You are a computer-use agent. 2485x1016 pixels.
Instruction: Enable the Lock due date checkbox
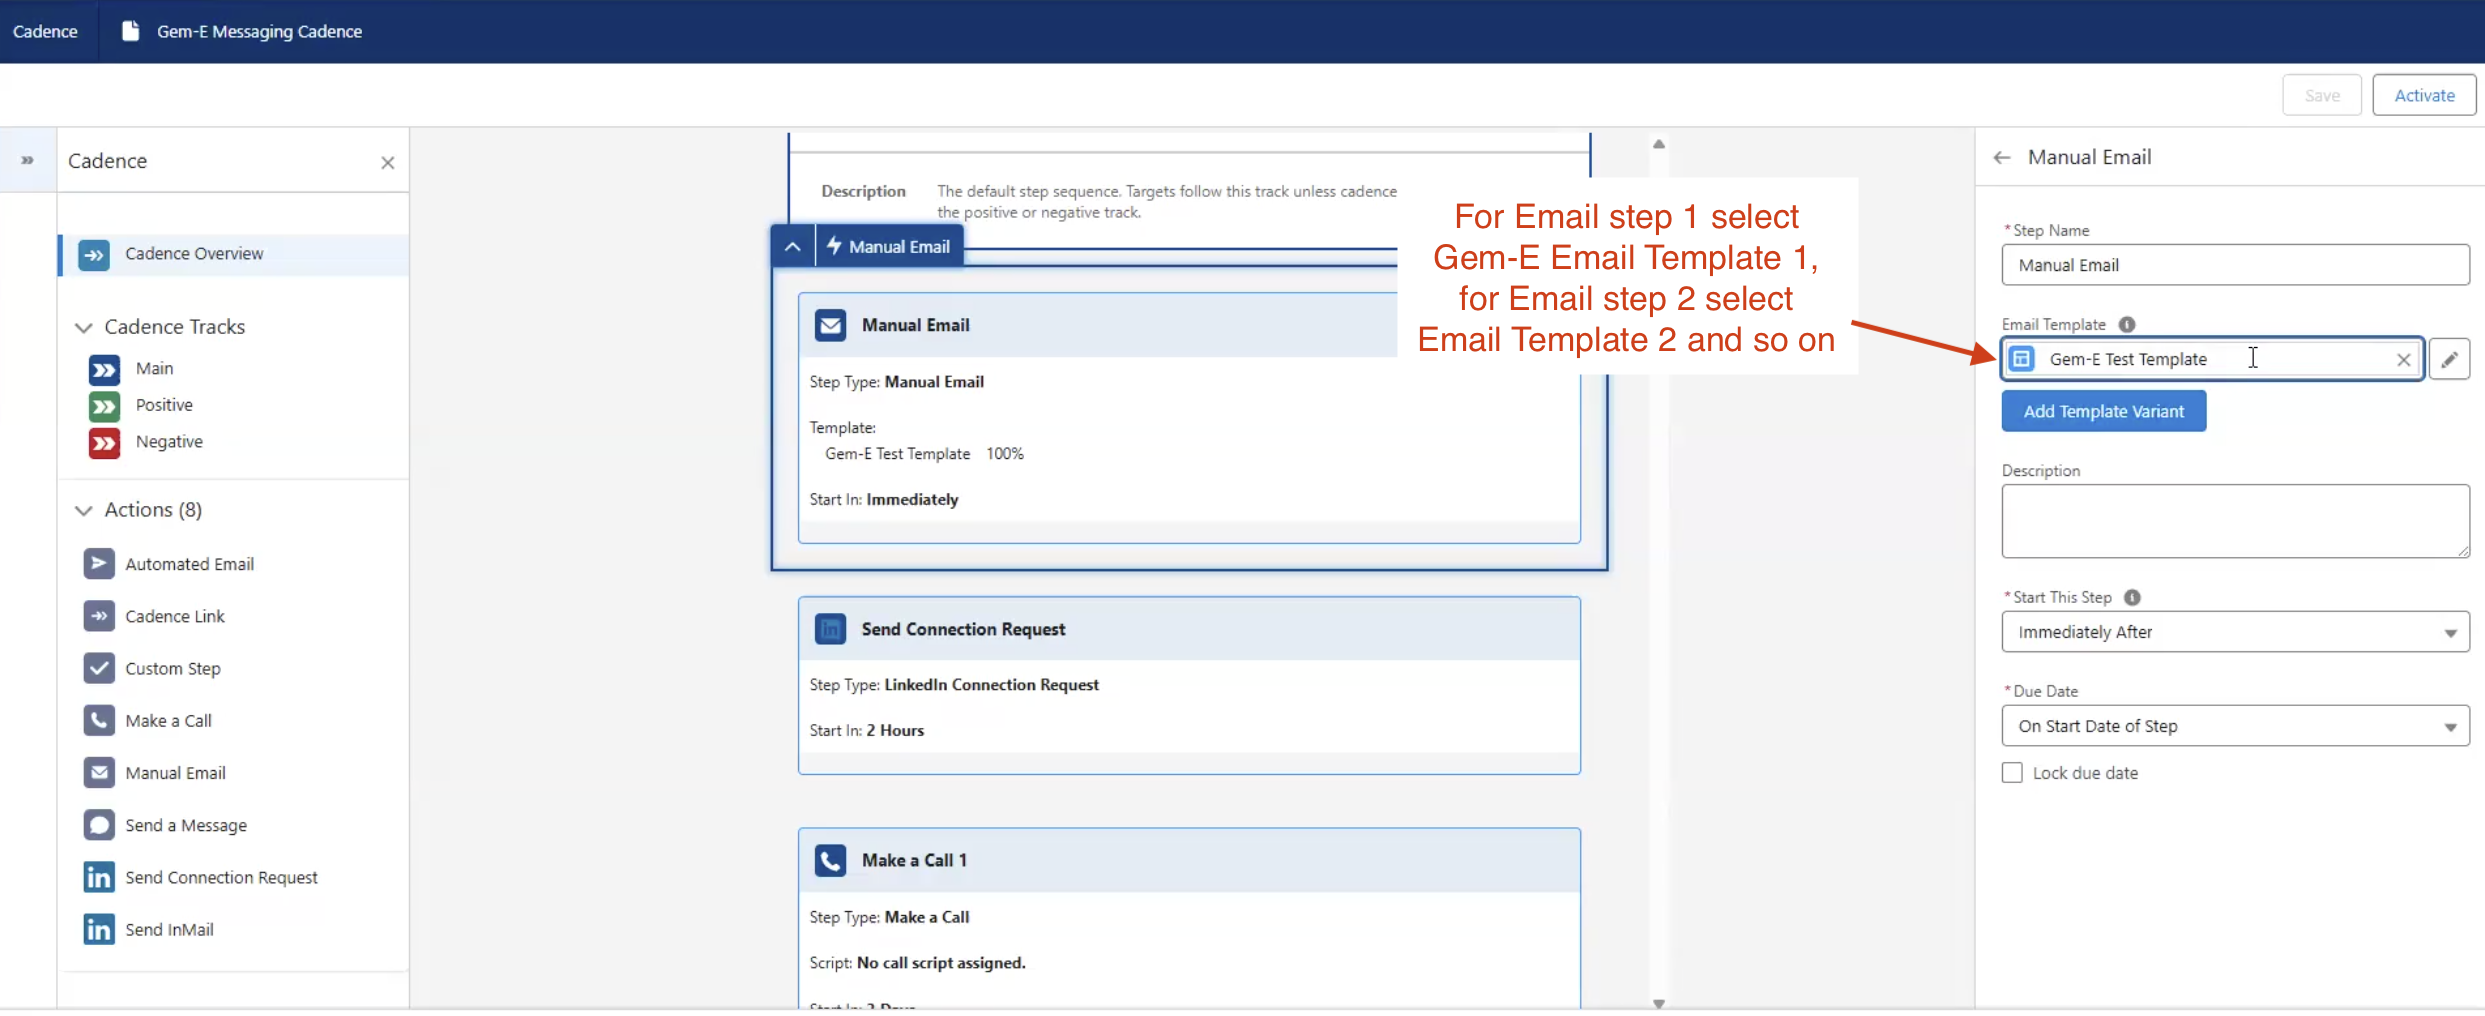(2012, 773)
